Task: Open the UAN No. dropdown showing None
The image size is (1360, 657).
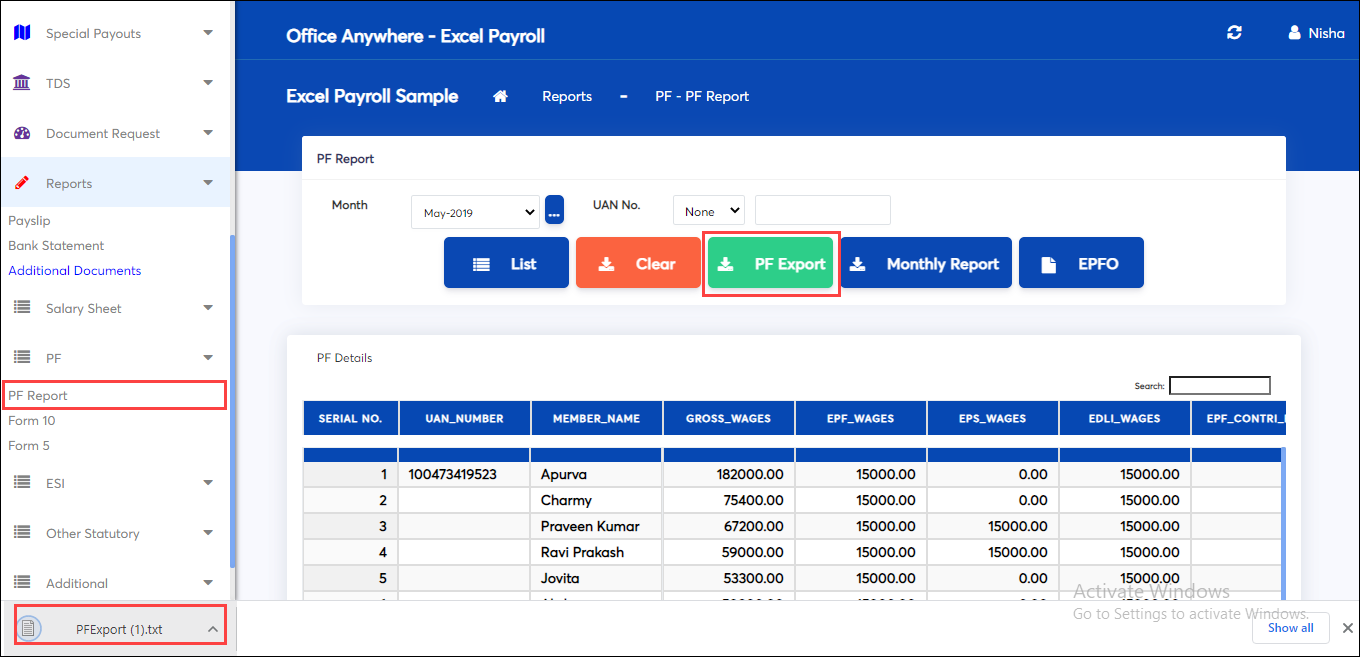Action: 709,211
